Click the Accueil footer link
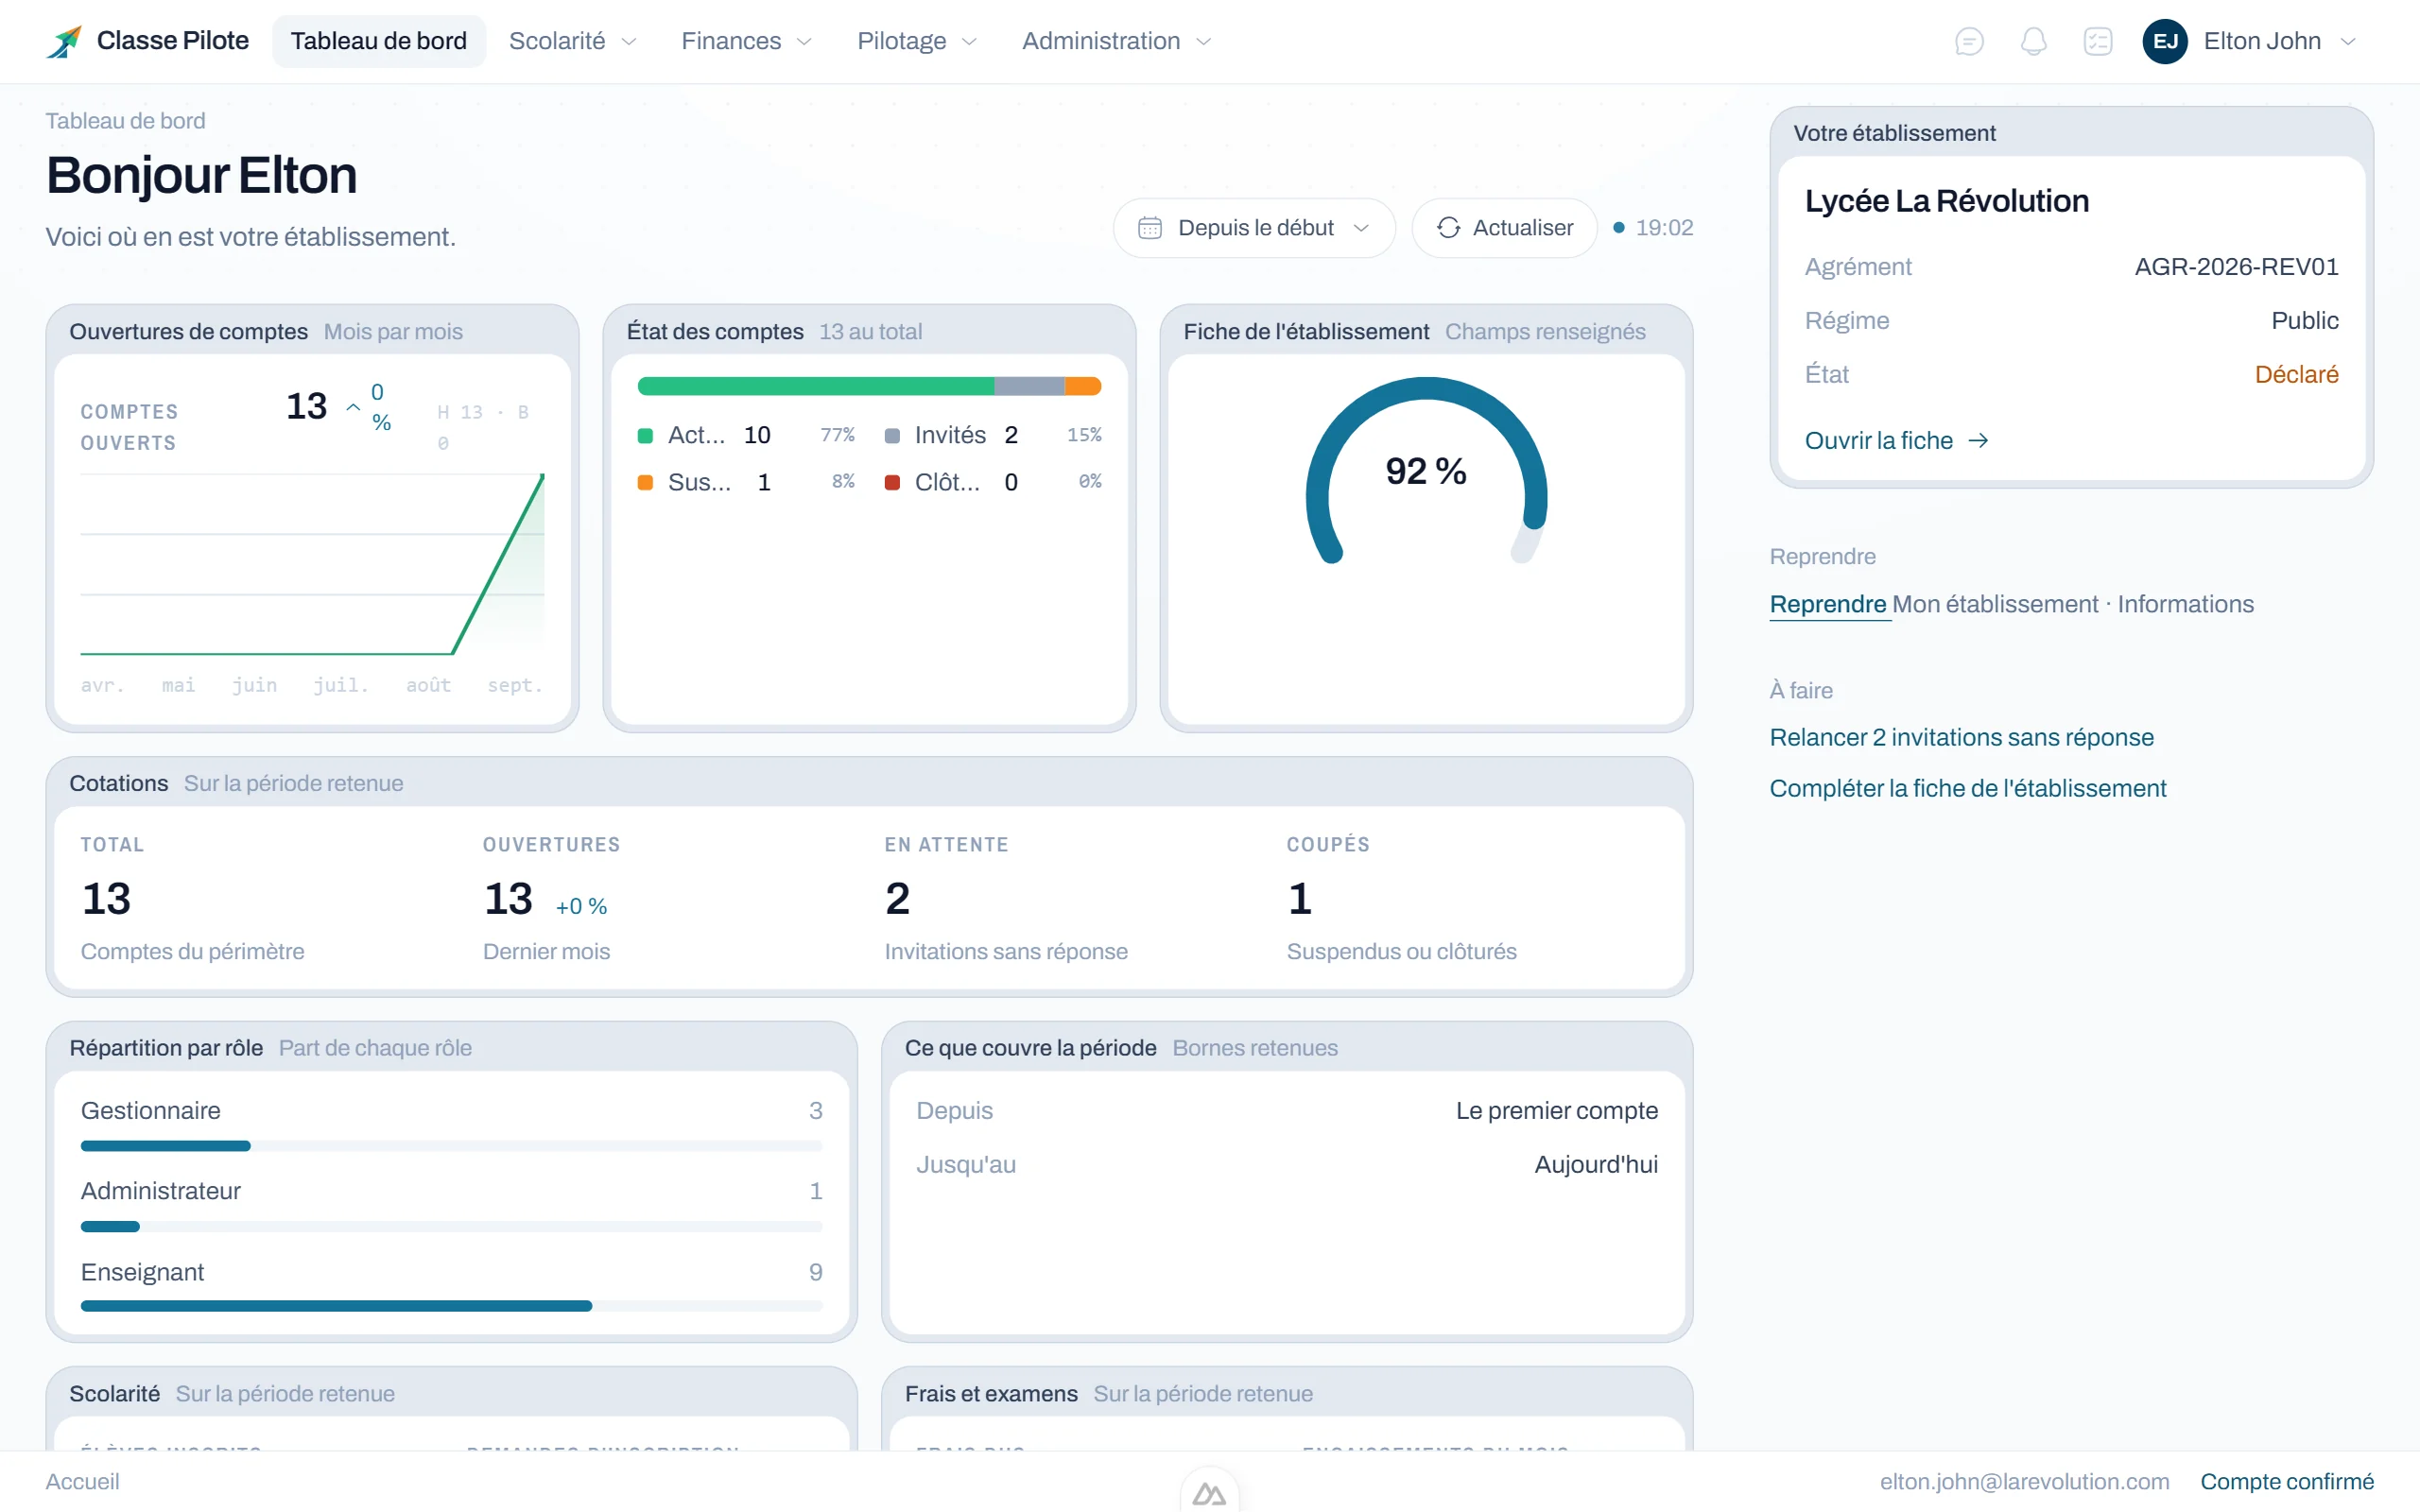The height and width of the screenshot is (1512, 2420). [82, 1481]
